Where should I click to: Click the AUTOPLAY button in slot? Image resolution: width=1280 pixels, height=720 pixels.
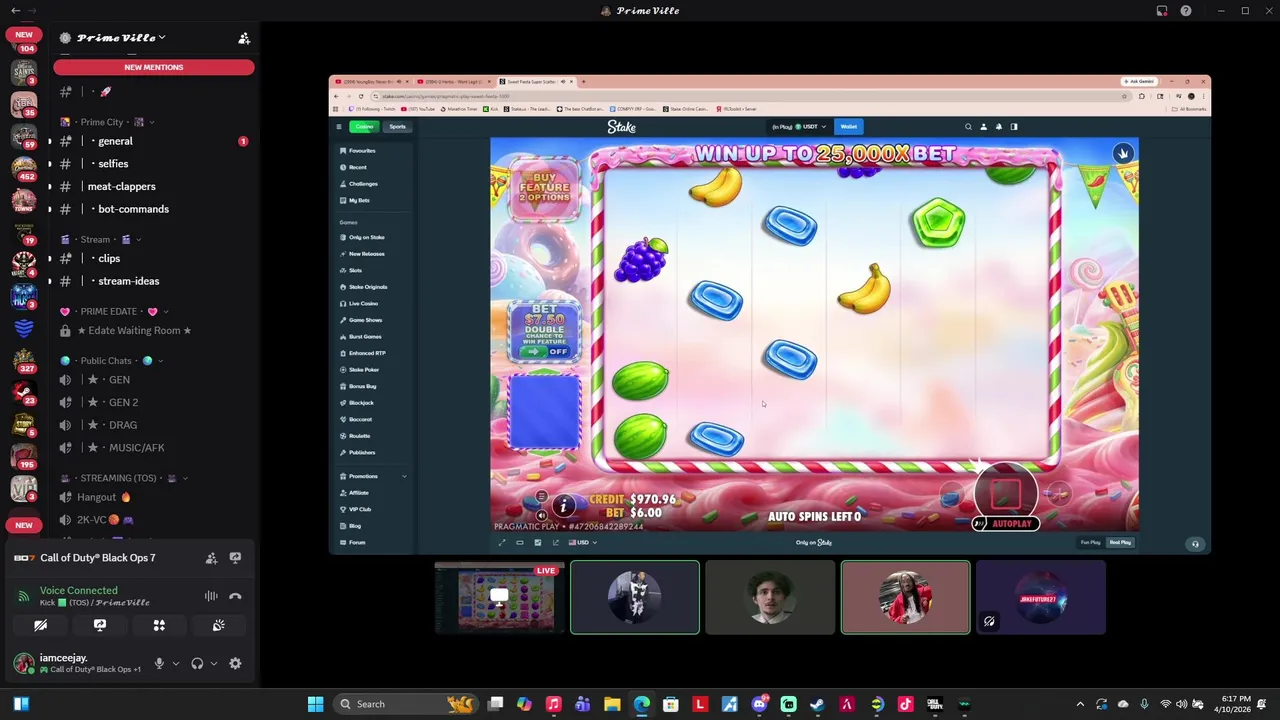[x=1007, y=524]
